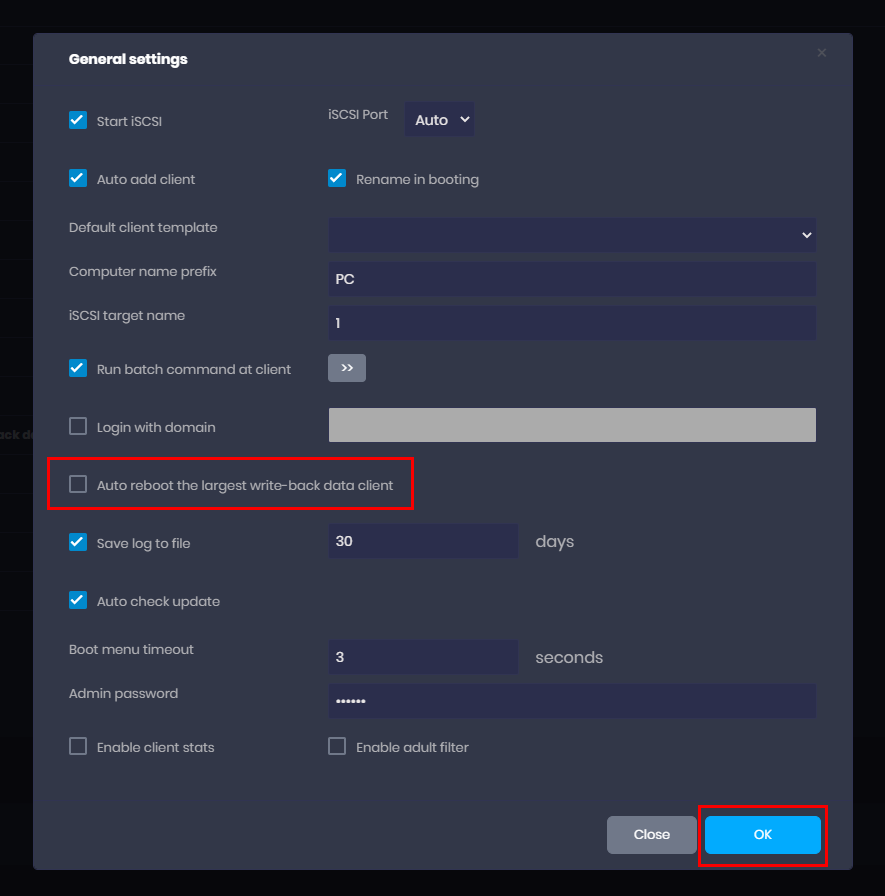885x896 pixels.
Task: Select the Admin password field
Action: point(572,701)
